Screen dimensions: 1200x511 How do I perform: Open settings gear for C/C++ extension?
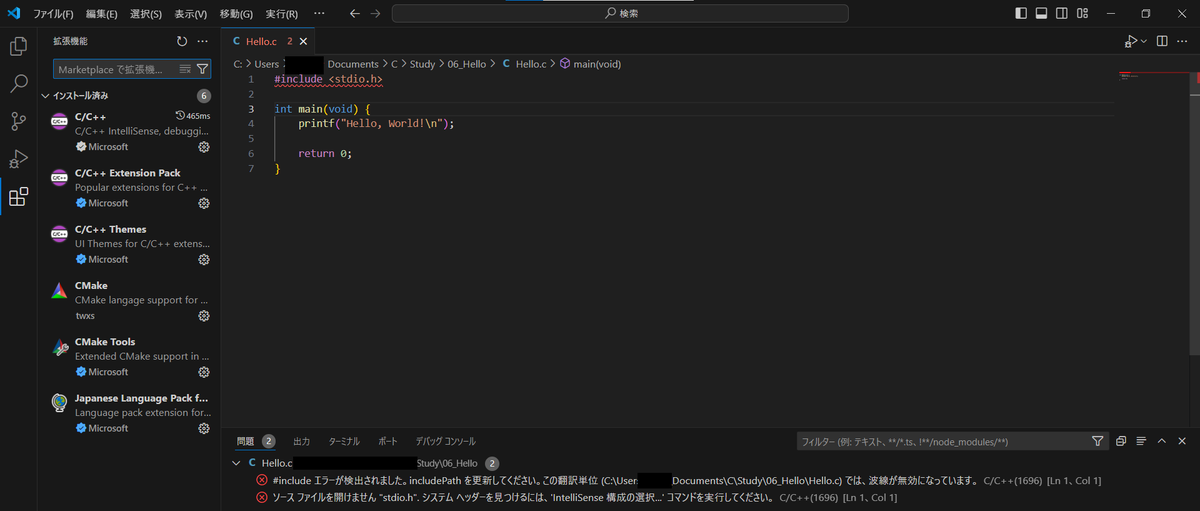(x=204, y=147)
